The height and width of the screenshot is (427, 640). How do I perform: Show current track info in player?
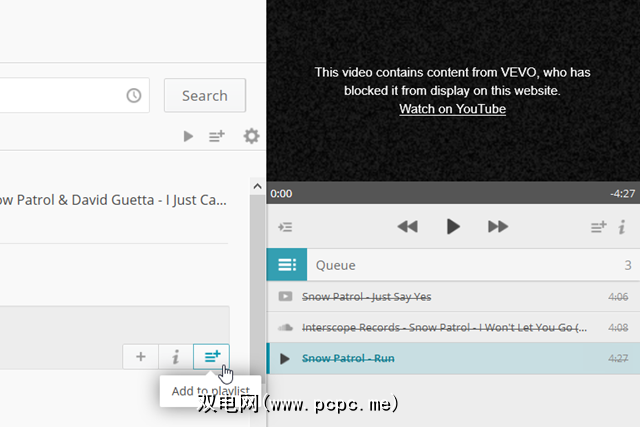click(622, 227)
